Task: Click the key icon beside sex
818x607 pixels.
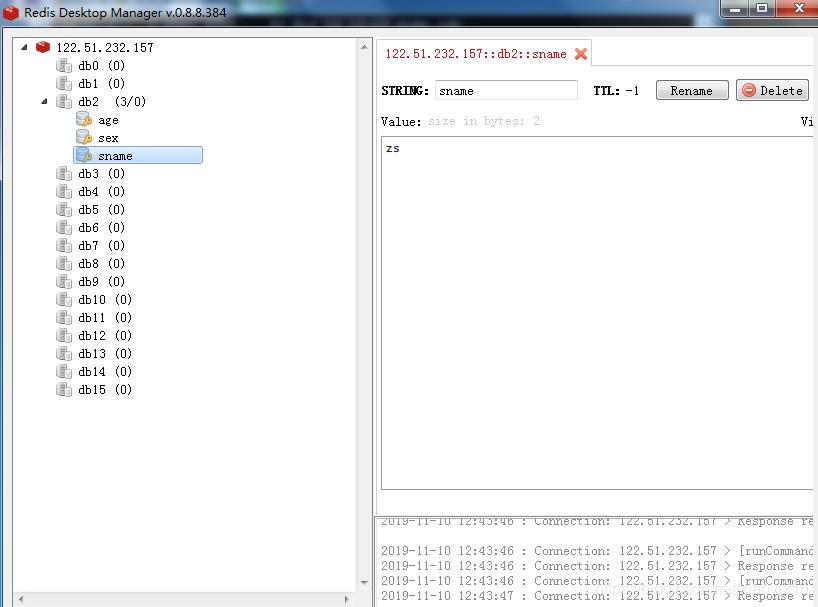Action: pyautogui.click(x=83, y=137)
